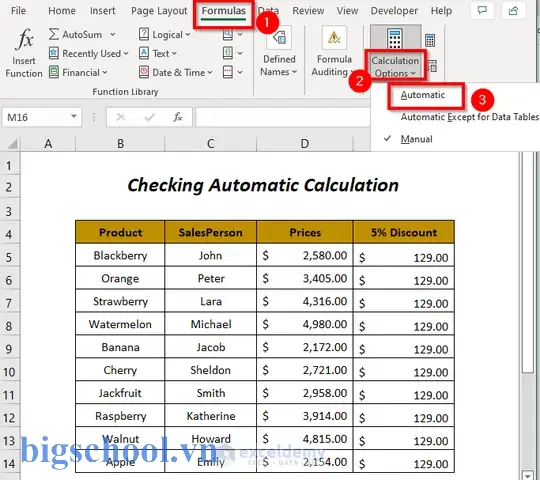This screenshot has height=480, width=540.
Task: Click the formula bar cancel X icon
Action: tap(121, 117)
